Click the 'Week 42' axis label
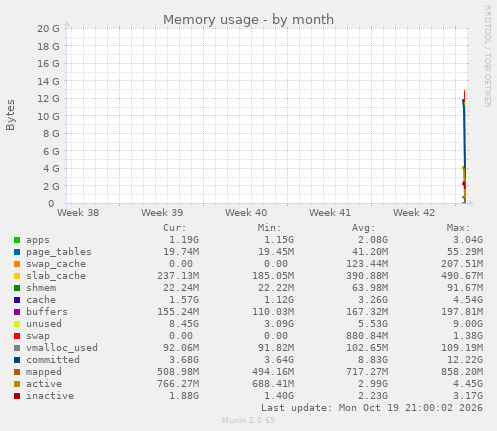This screenshot has width=497, height=431. coord(414,213)
